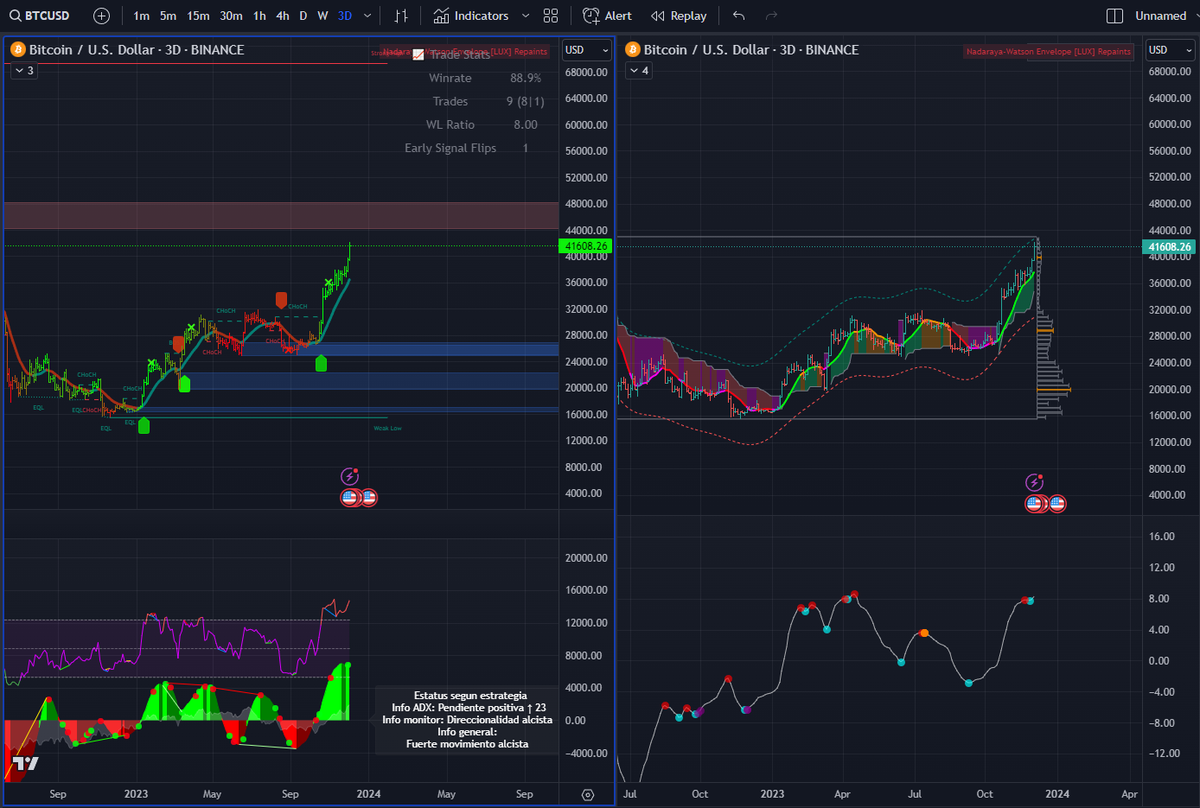The width and height of the screenshot is (1200, 808).
Task: Click the Early Signal Flips row
Action: click(467, 148)
